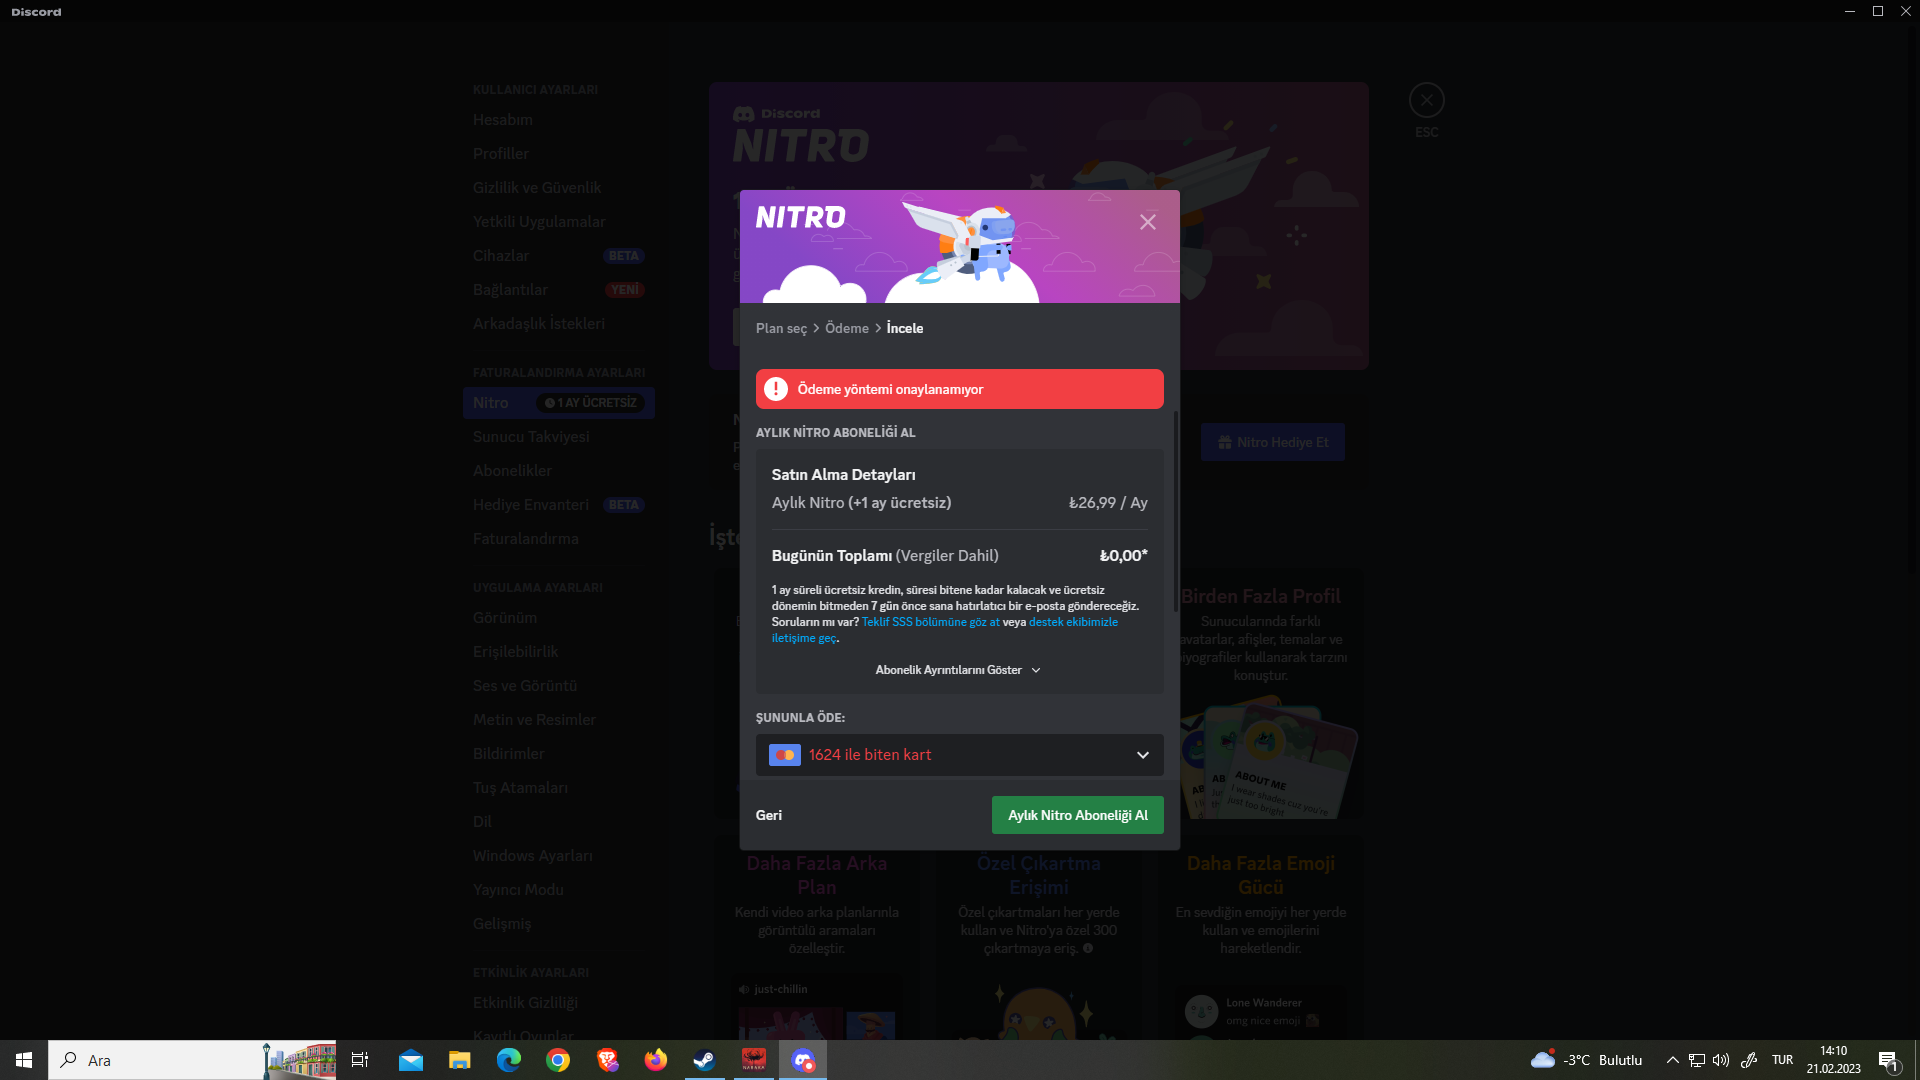
Task: Open Discord taskbar icon
Action: [803, 1060]
